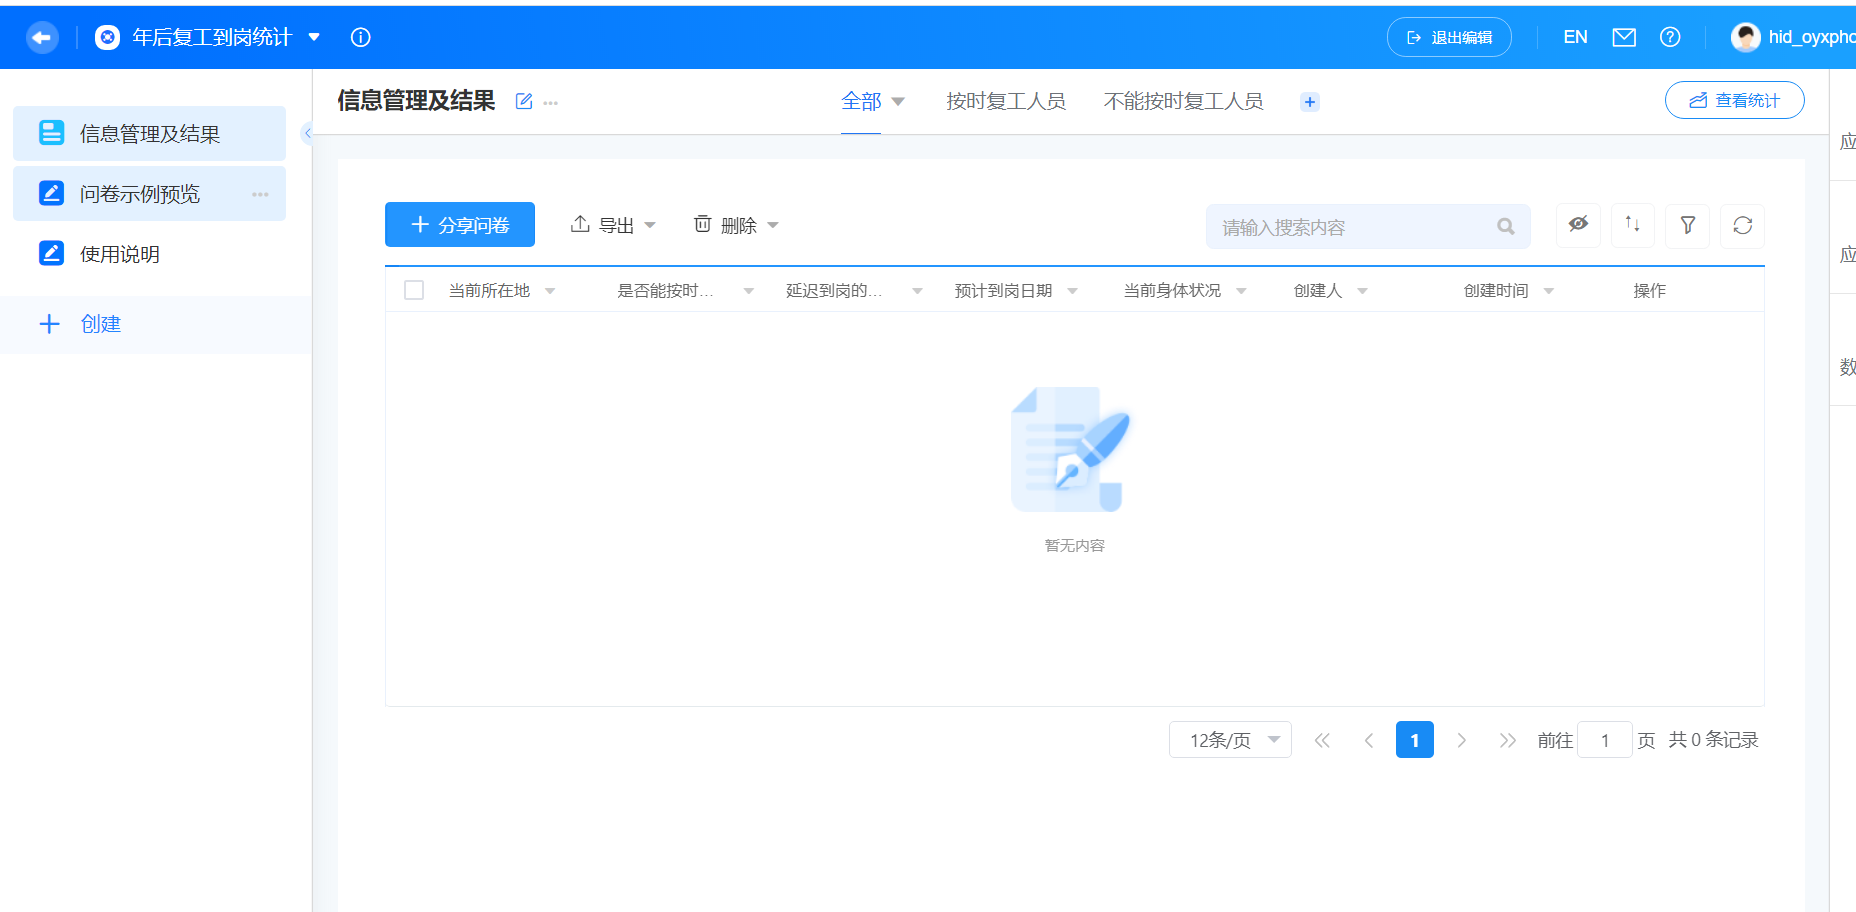Screen dimensions: 1856x912
Task: Refresh the table data
Action: point(1743,225)
